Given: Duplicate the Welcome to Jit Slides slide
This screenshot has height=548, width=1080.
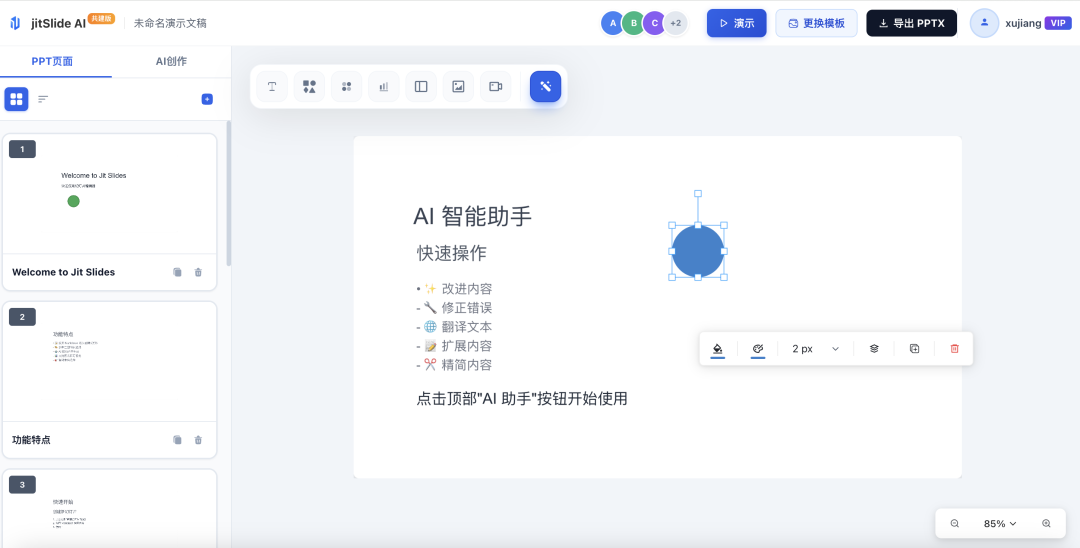Looking at the screenshot, I should click(178, 272).
